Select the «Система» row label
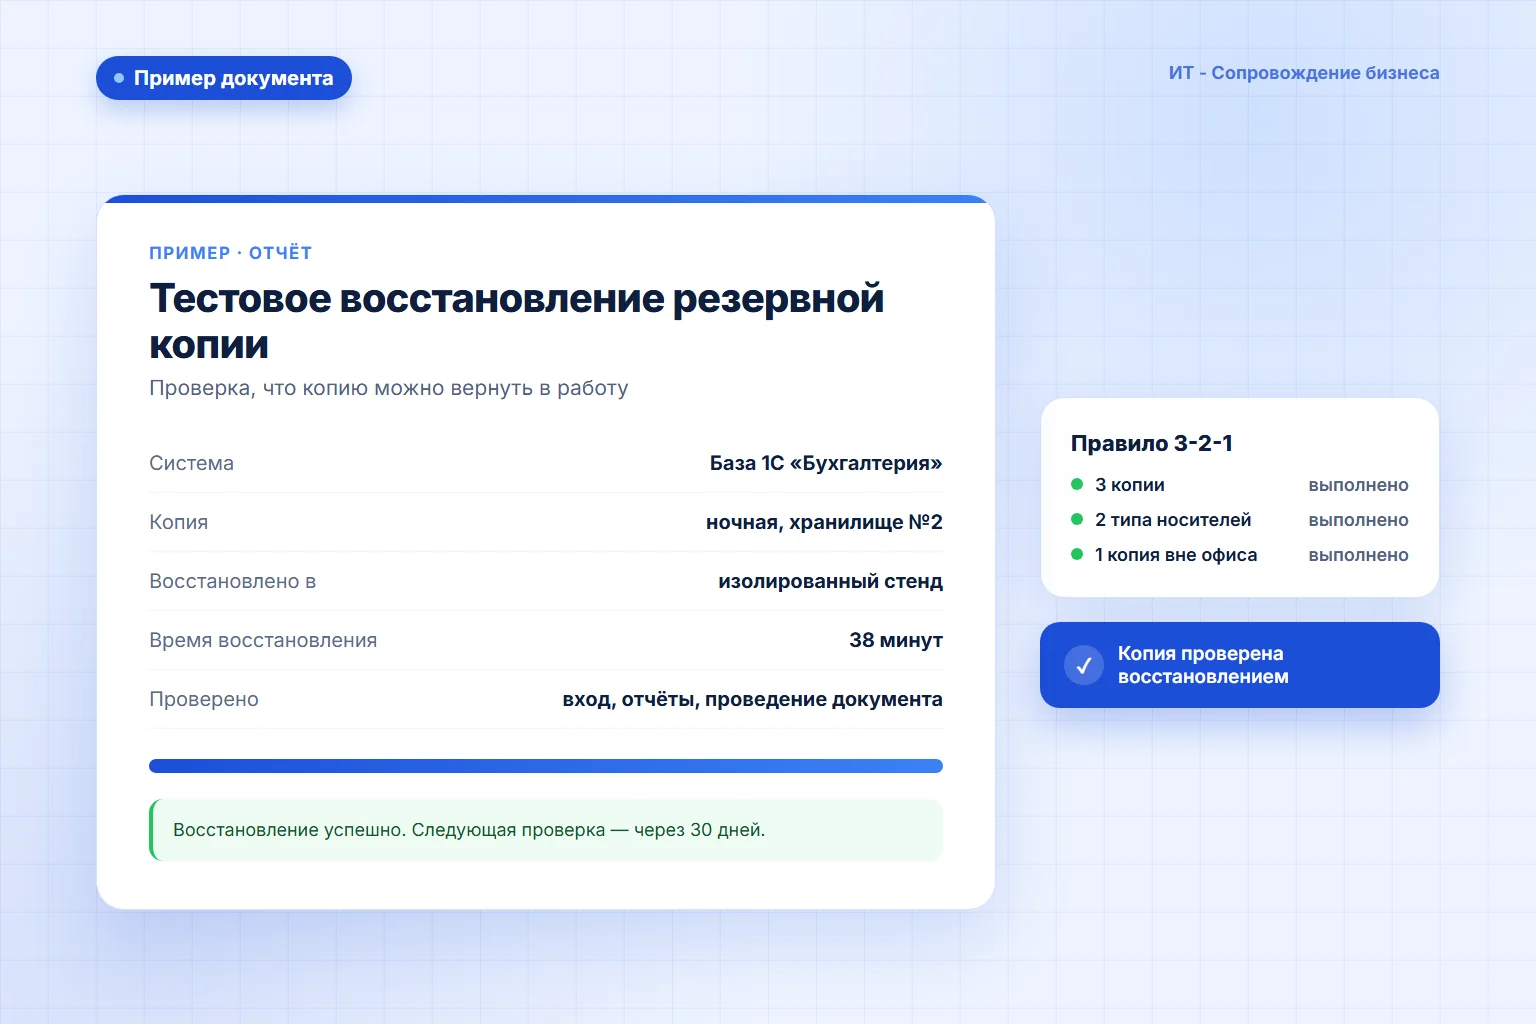 tap(192, 463)
